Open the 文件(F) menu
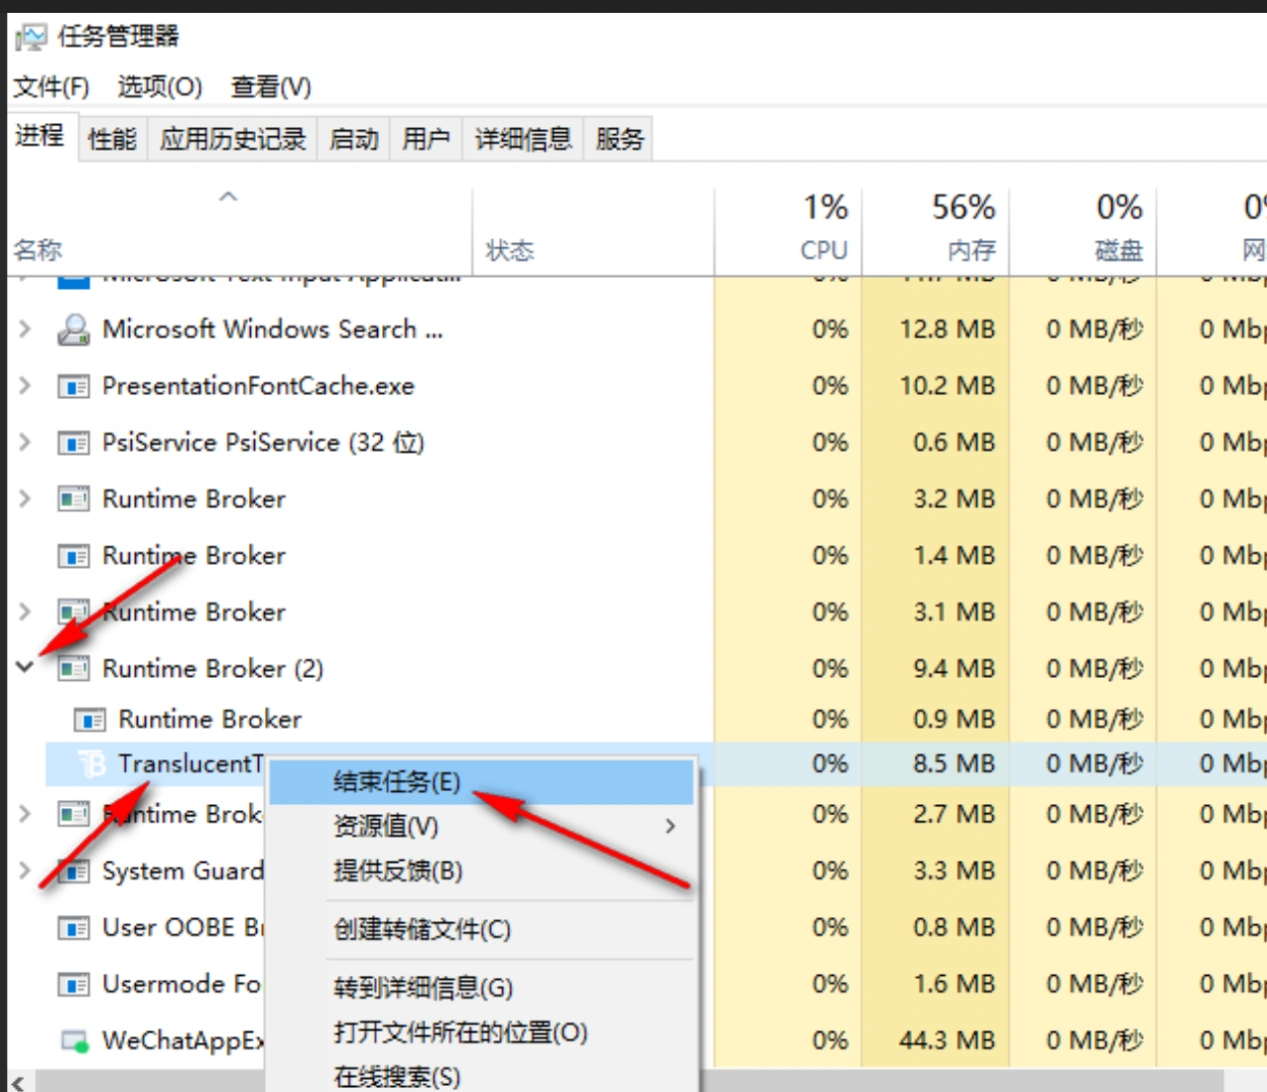This screenshot has height=1092, width=1267. point(51,87)
